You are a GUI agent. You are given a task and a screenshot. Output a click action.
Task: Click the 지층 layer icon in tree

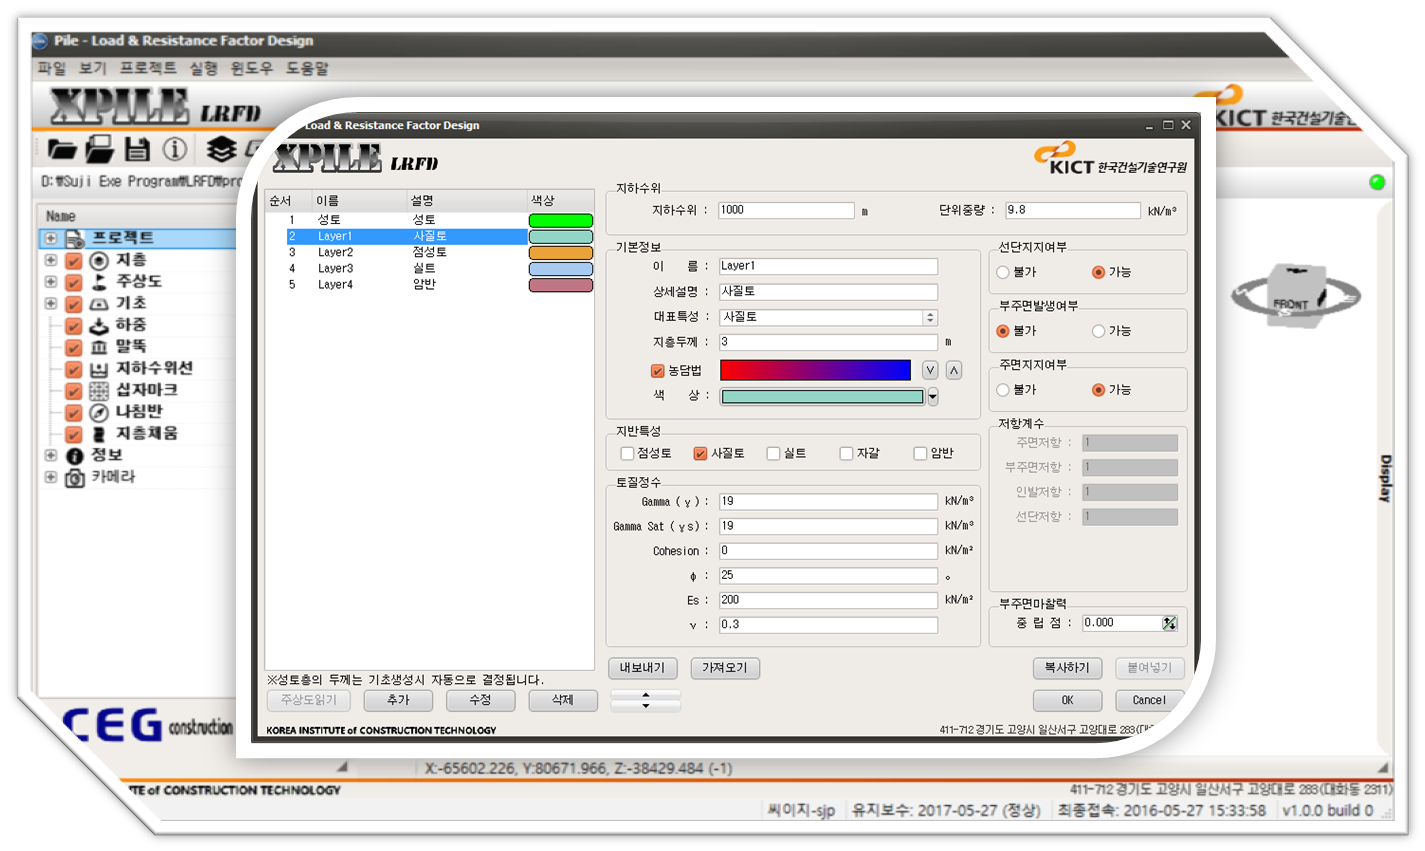99,261
